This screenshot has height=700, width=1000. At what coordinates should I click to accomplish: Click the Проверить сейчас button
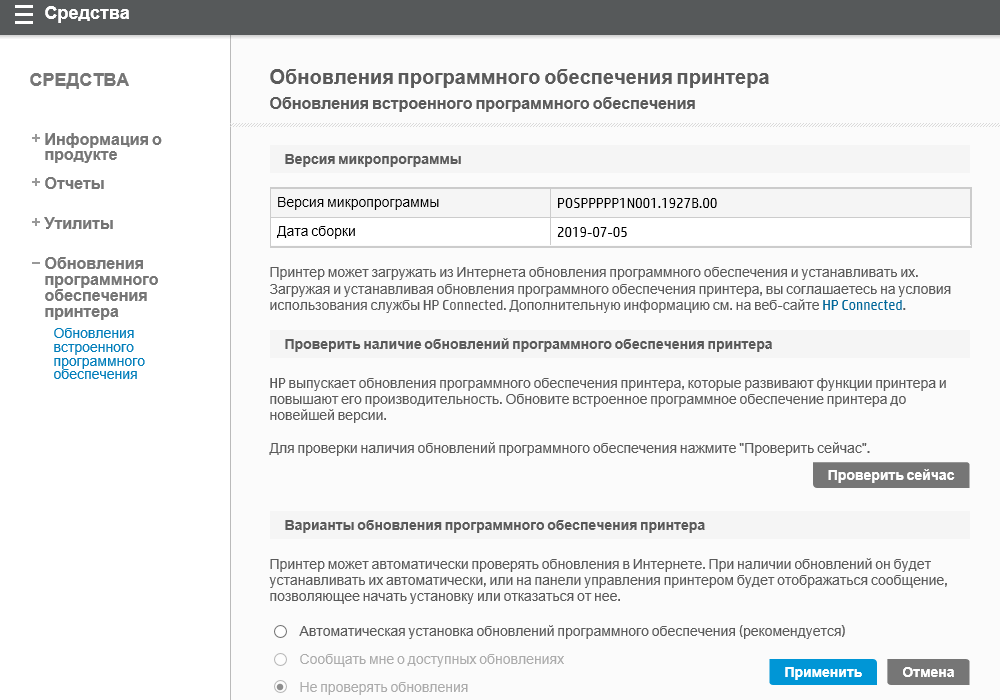pos(891,475)
